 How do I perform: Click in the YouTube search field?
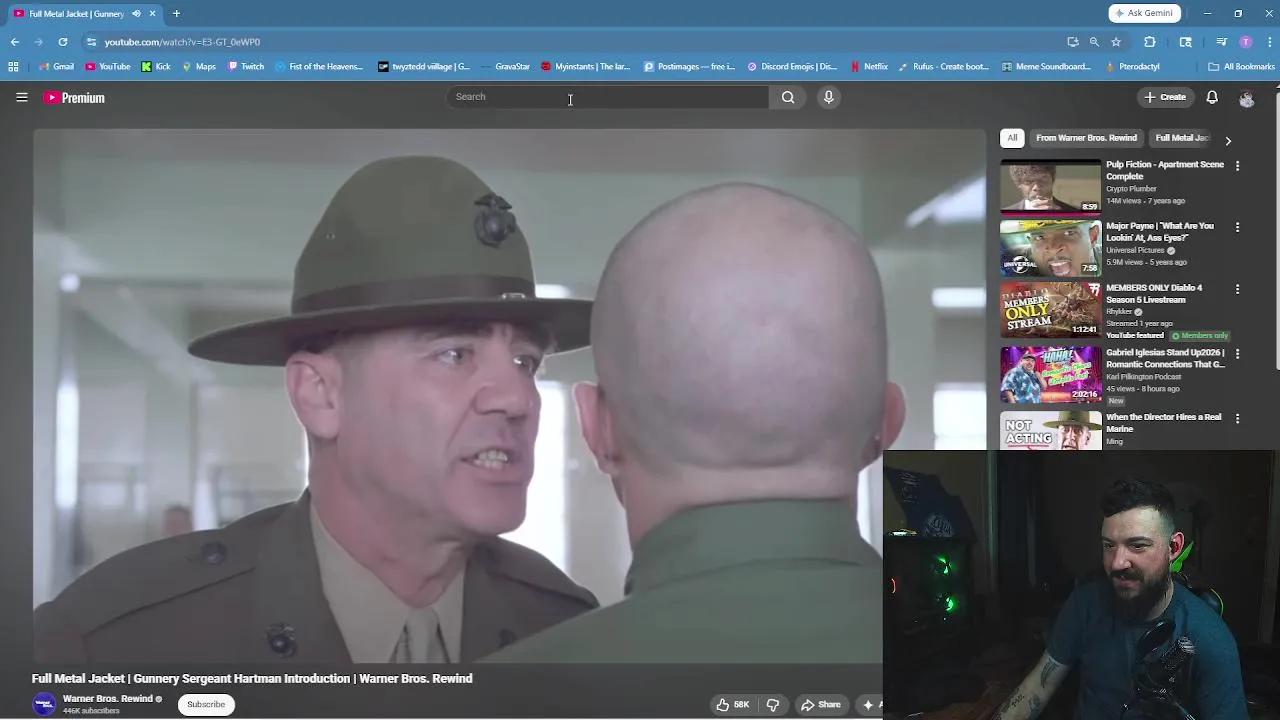(608, 97)
